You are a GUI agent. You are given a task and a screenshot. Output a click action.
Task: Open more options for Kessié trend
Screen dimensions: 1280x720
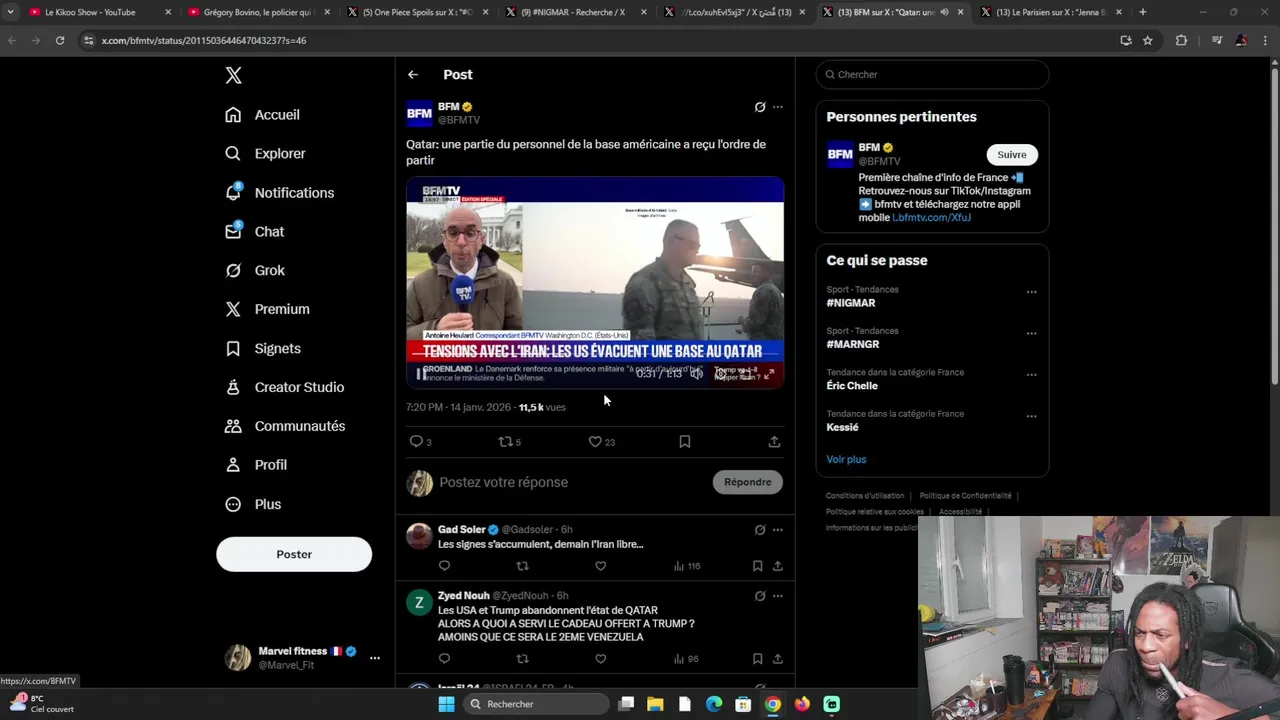pyautogui.click(x=1032, y=416)
